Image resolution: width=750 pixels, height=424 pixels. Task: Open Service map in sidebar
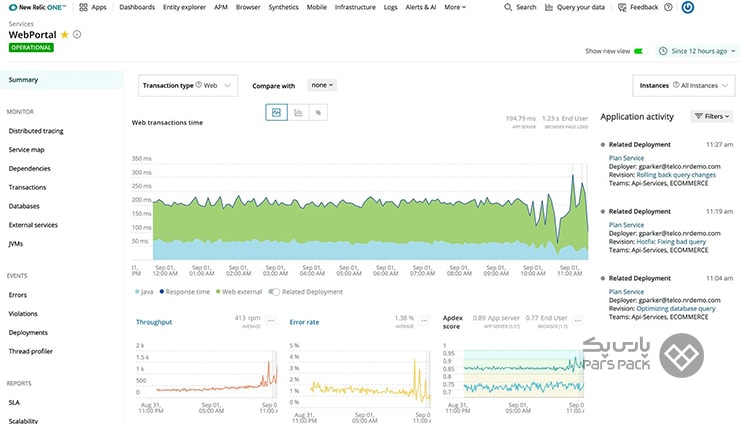point(26,150)
